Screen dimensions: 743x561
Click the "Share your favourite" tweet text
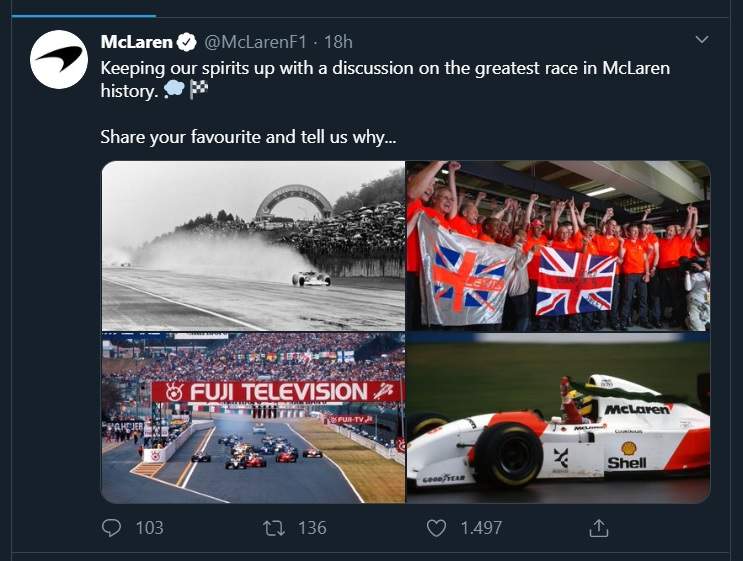click(247, 137)
